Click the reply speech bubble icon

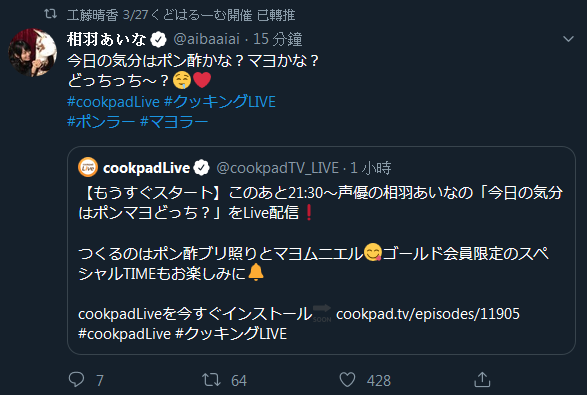77,379
